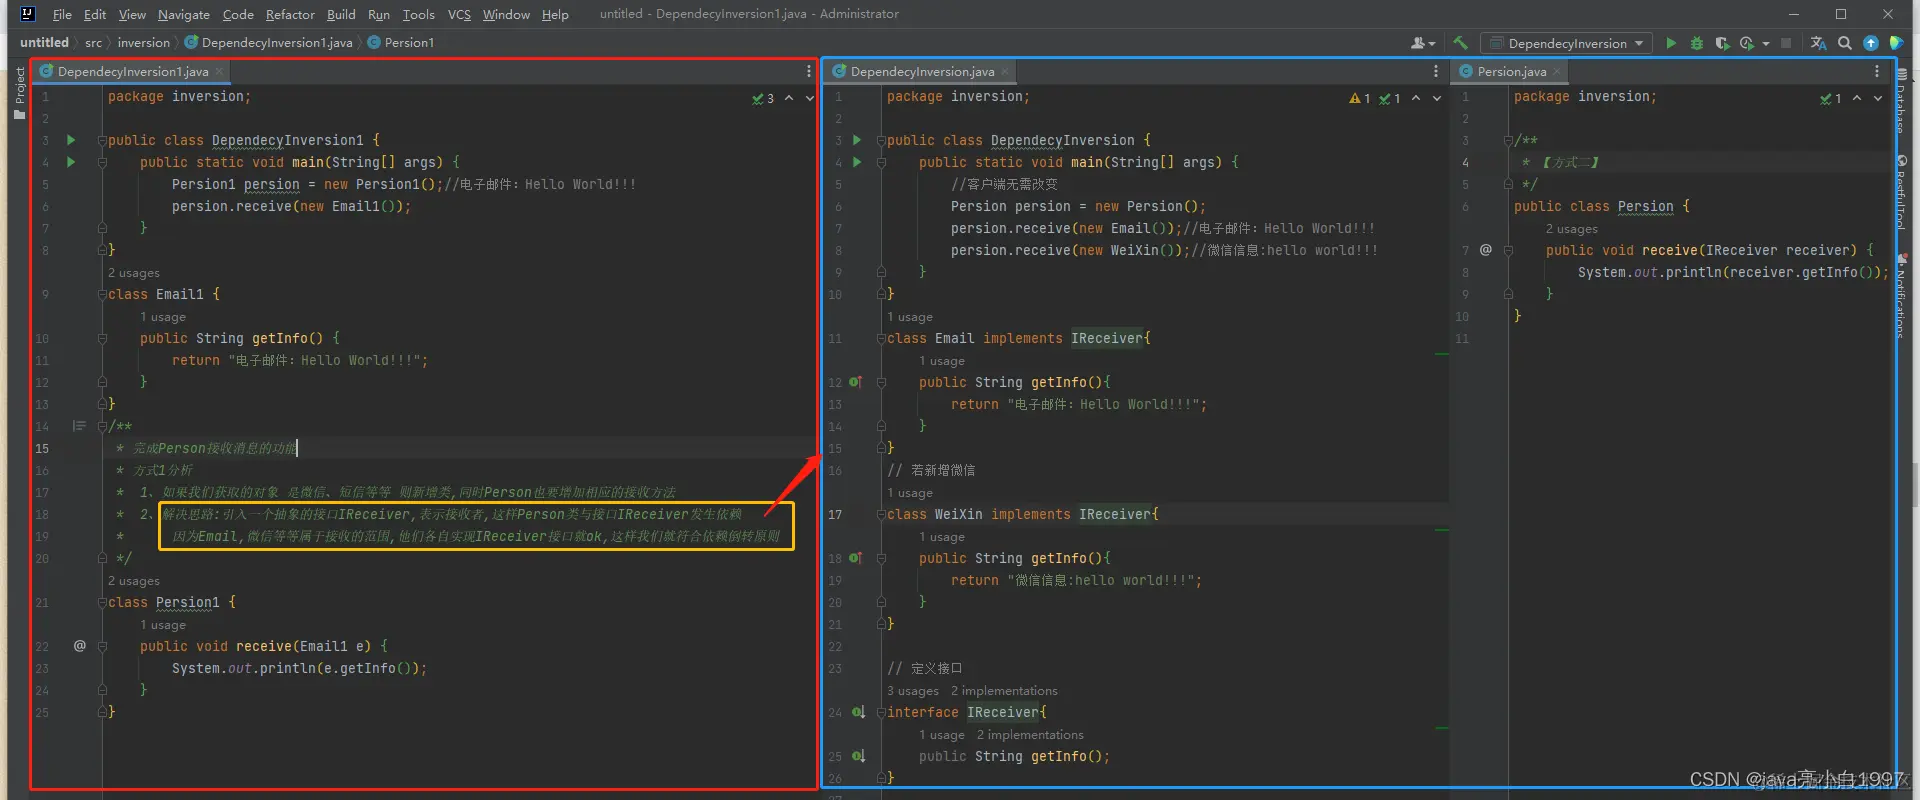Open the user account dropdown in the toolbar
Screen dimensions: 1920x800
pos(1423,43)
